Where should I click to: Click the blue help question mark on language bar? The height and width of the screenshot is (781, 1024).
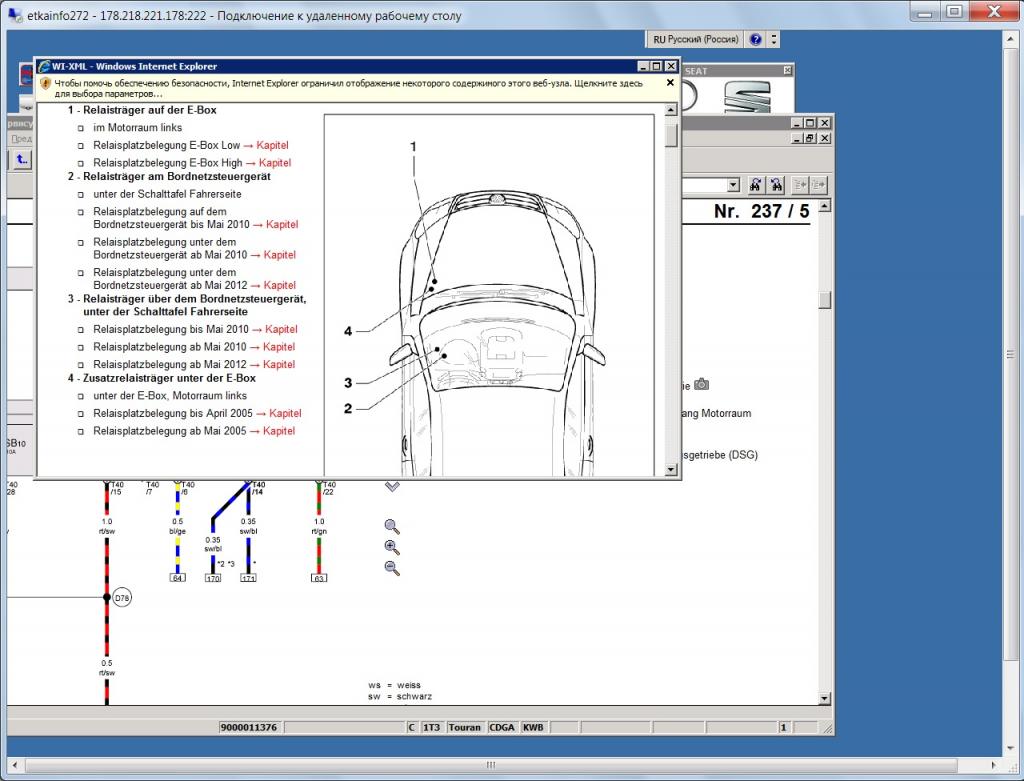tap(756, 39)
